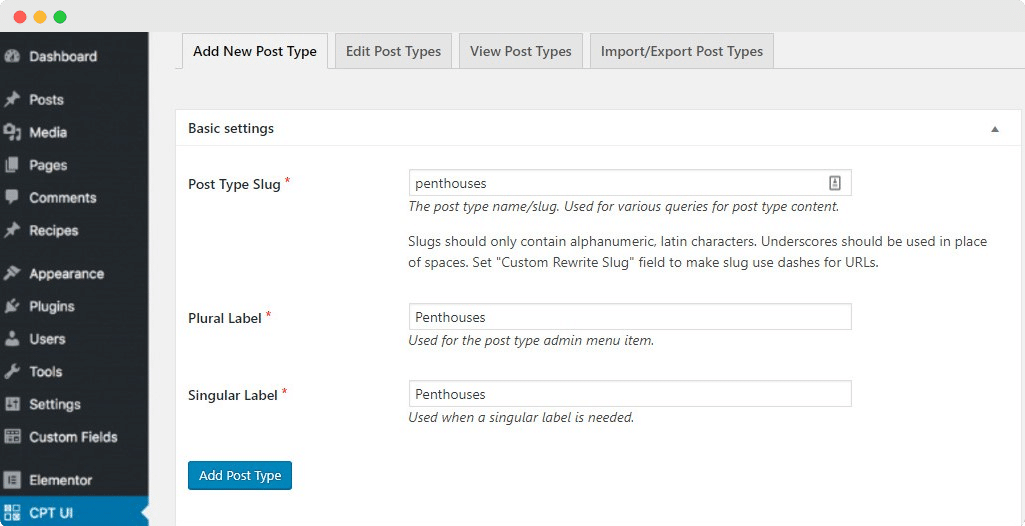This screenshot has width=1025, height=526.
Task: Click the 'The post type name/slug' description
Action: coord(624,207)
